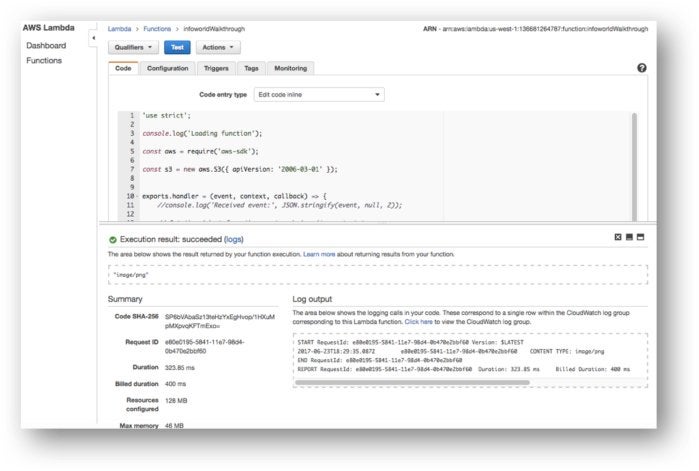Click the log output horizontal scrollbar
This screenshot has width=699, height=471.
coord(412,382)
